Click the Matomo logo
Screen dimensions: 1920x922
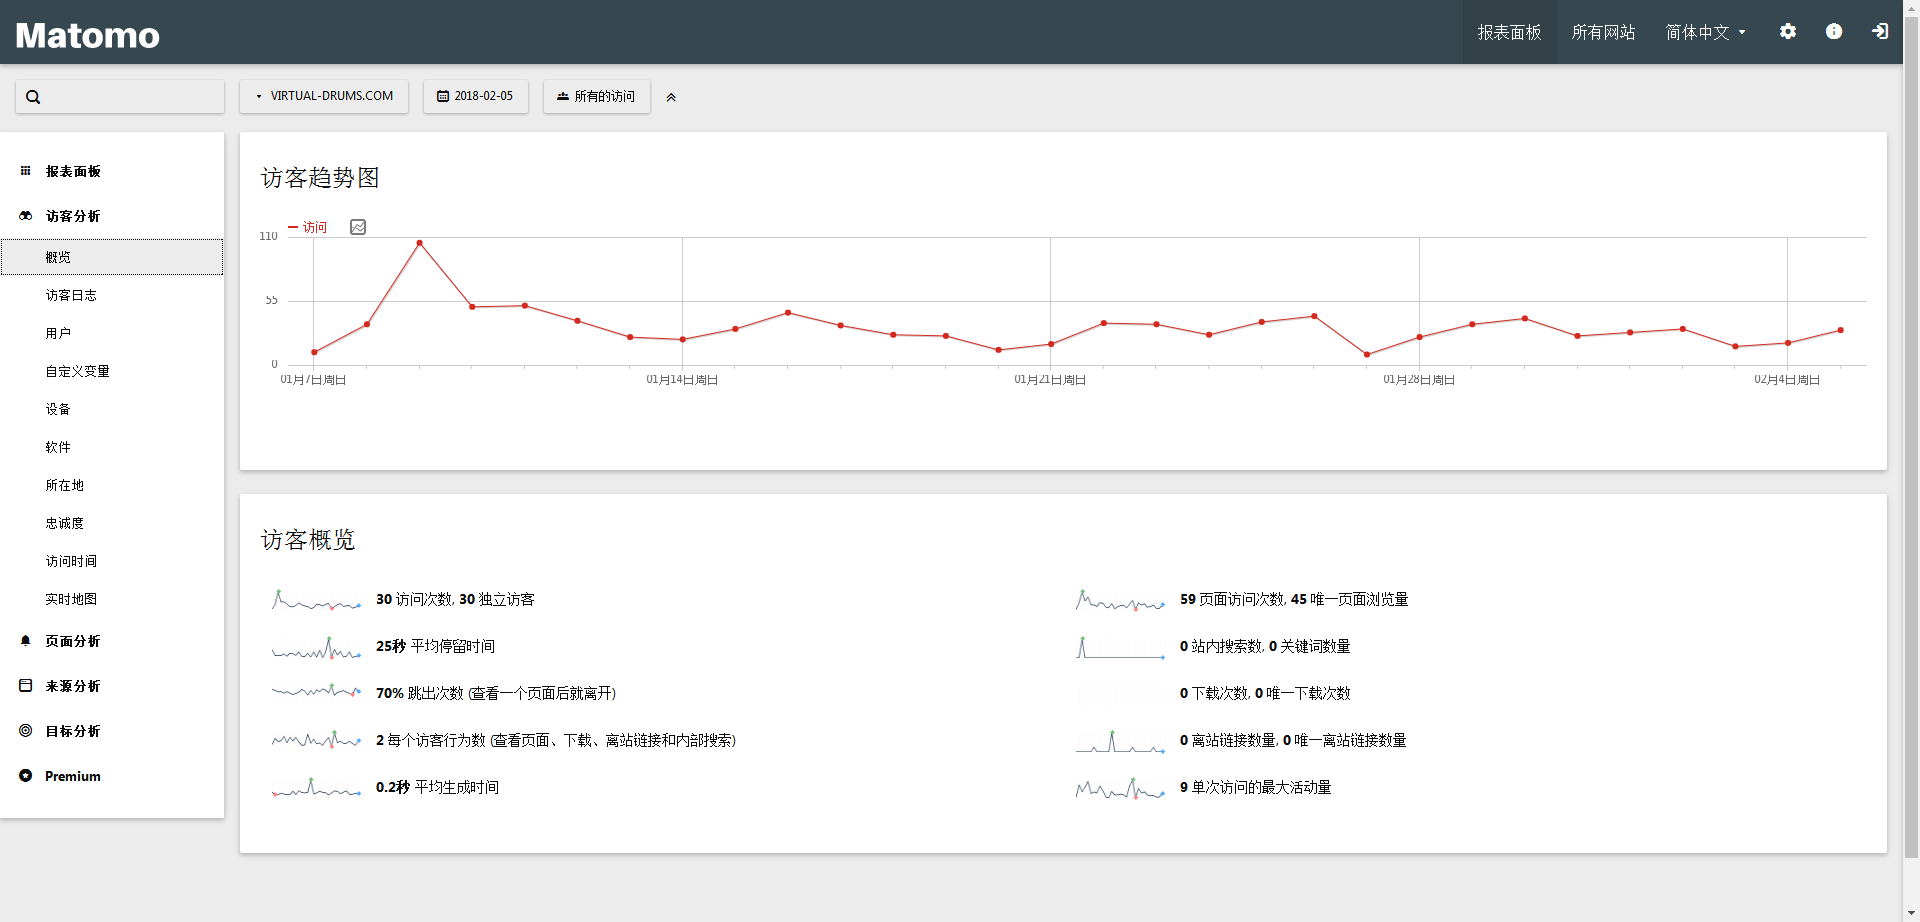pyautogui.click(x=88, y=35)
